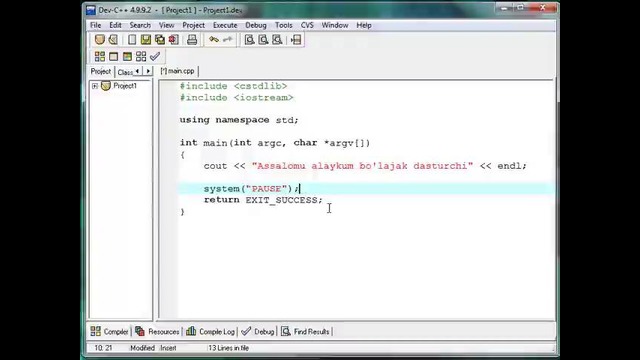This screenshot has width=640, height=360.
Task: Open the Debug bottom tab
Action: coord(258,331)
